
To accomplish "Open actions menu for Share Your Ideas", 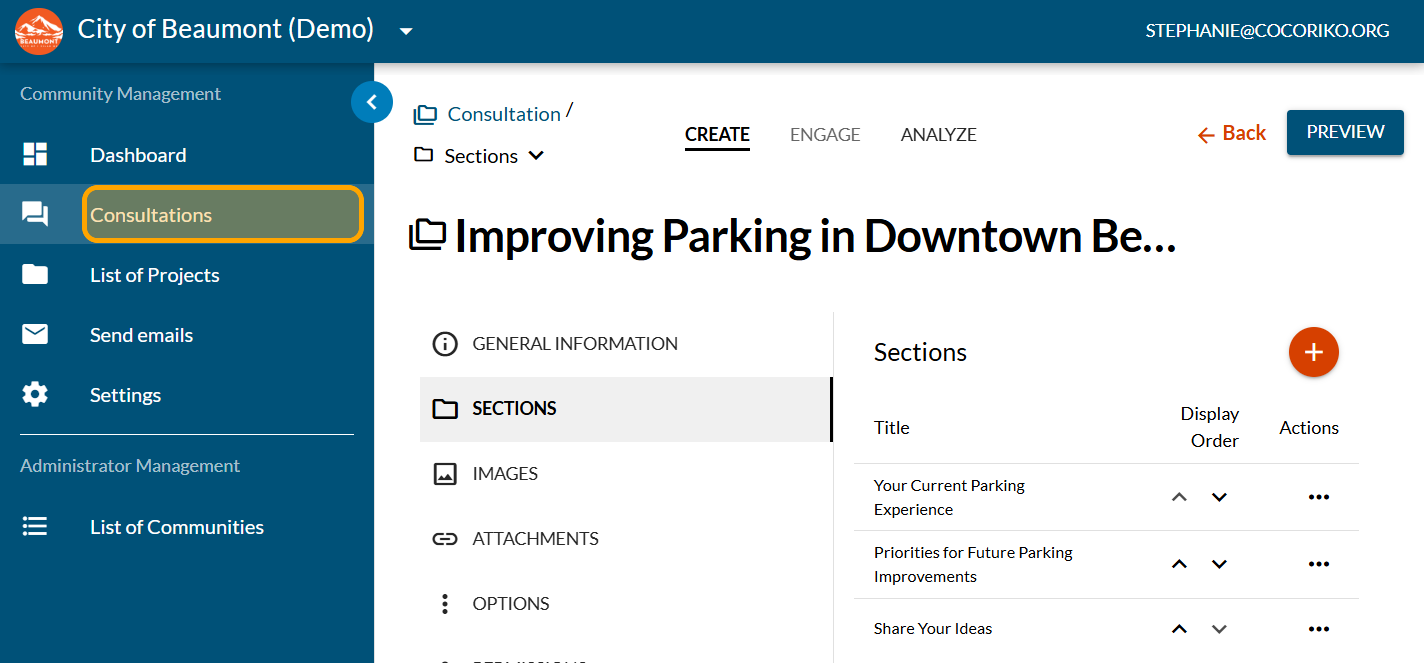I will tap(1318, 629).
